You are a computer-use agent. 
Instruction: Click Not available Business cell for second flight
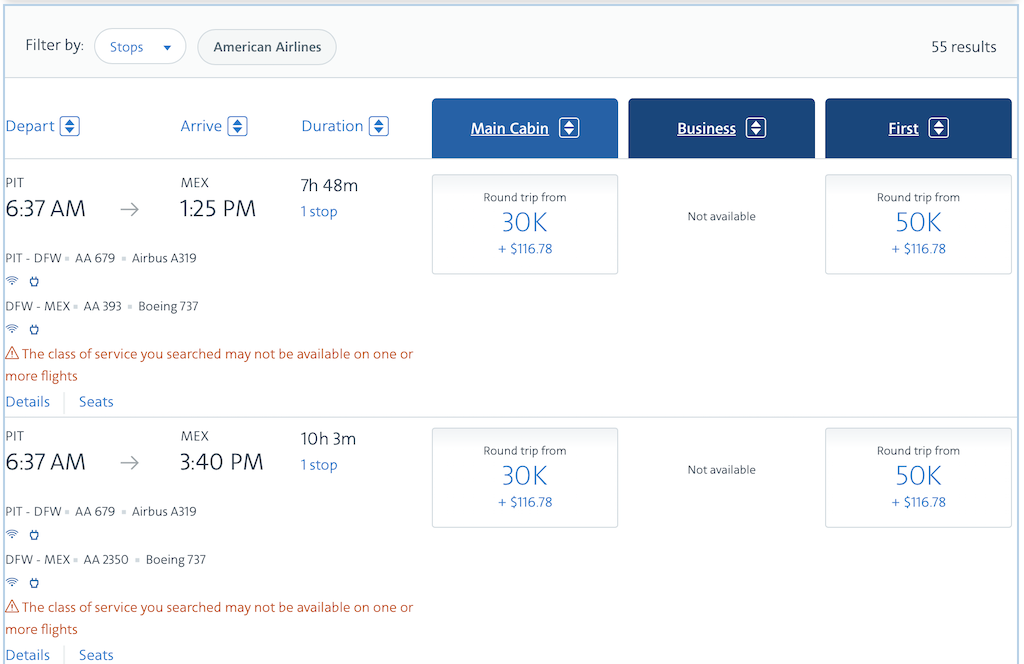tap(722, 469)
